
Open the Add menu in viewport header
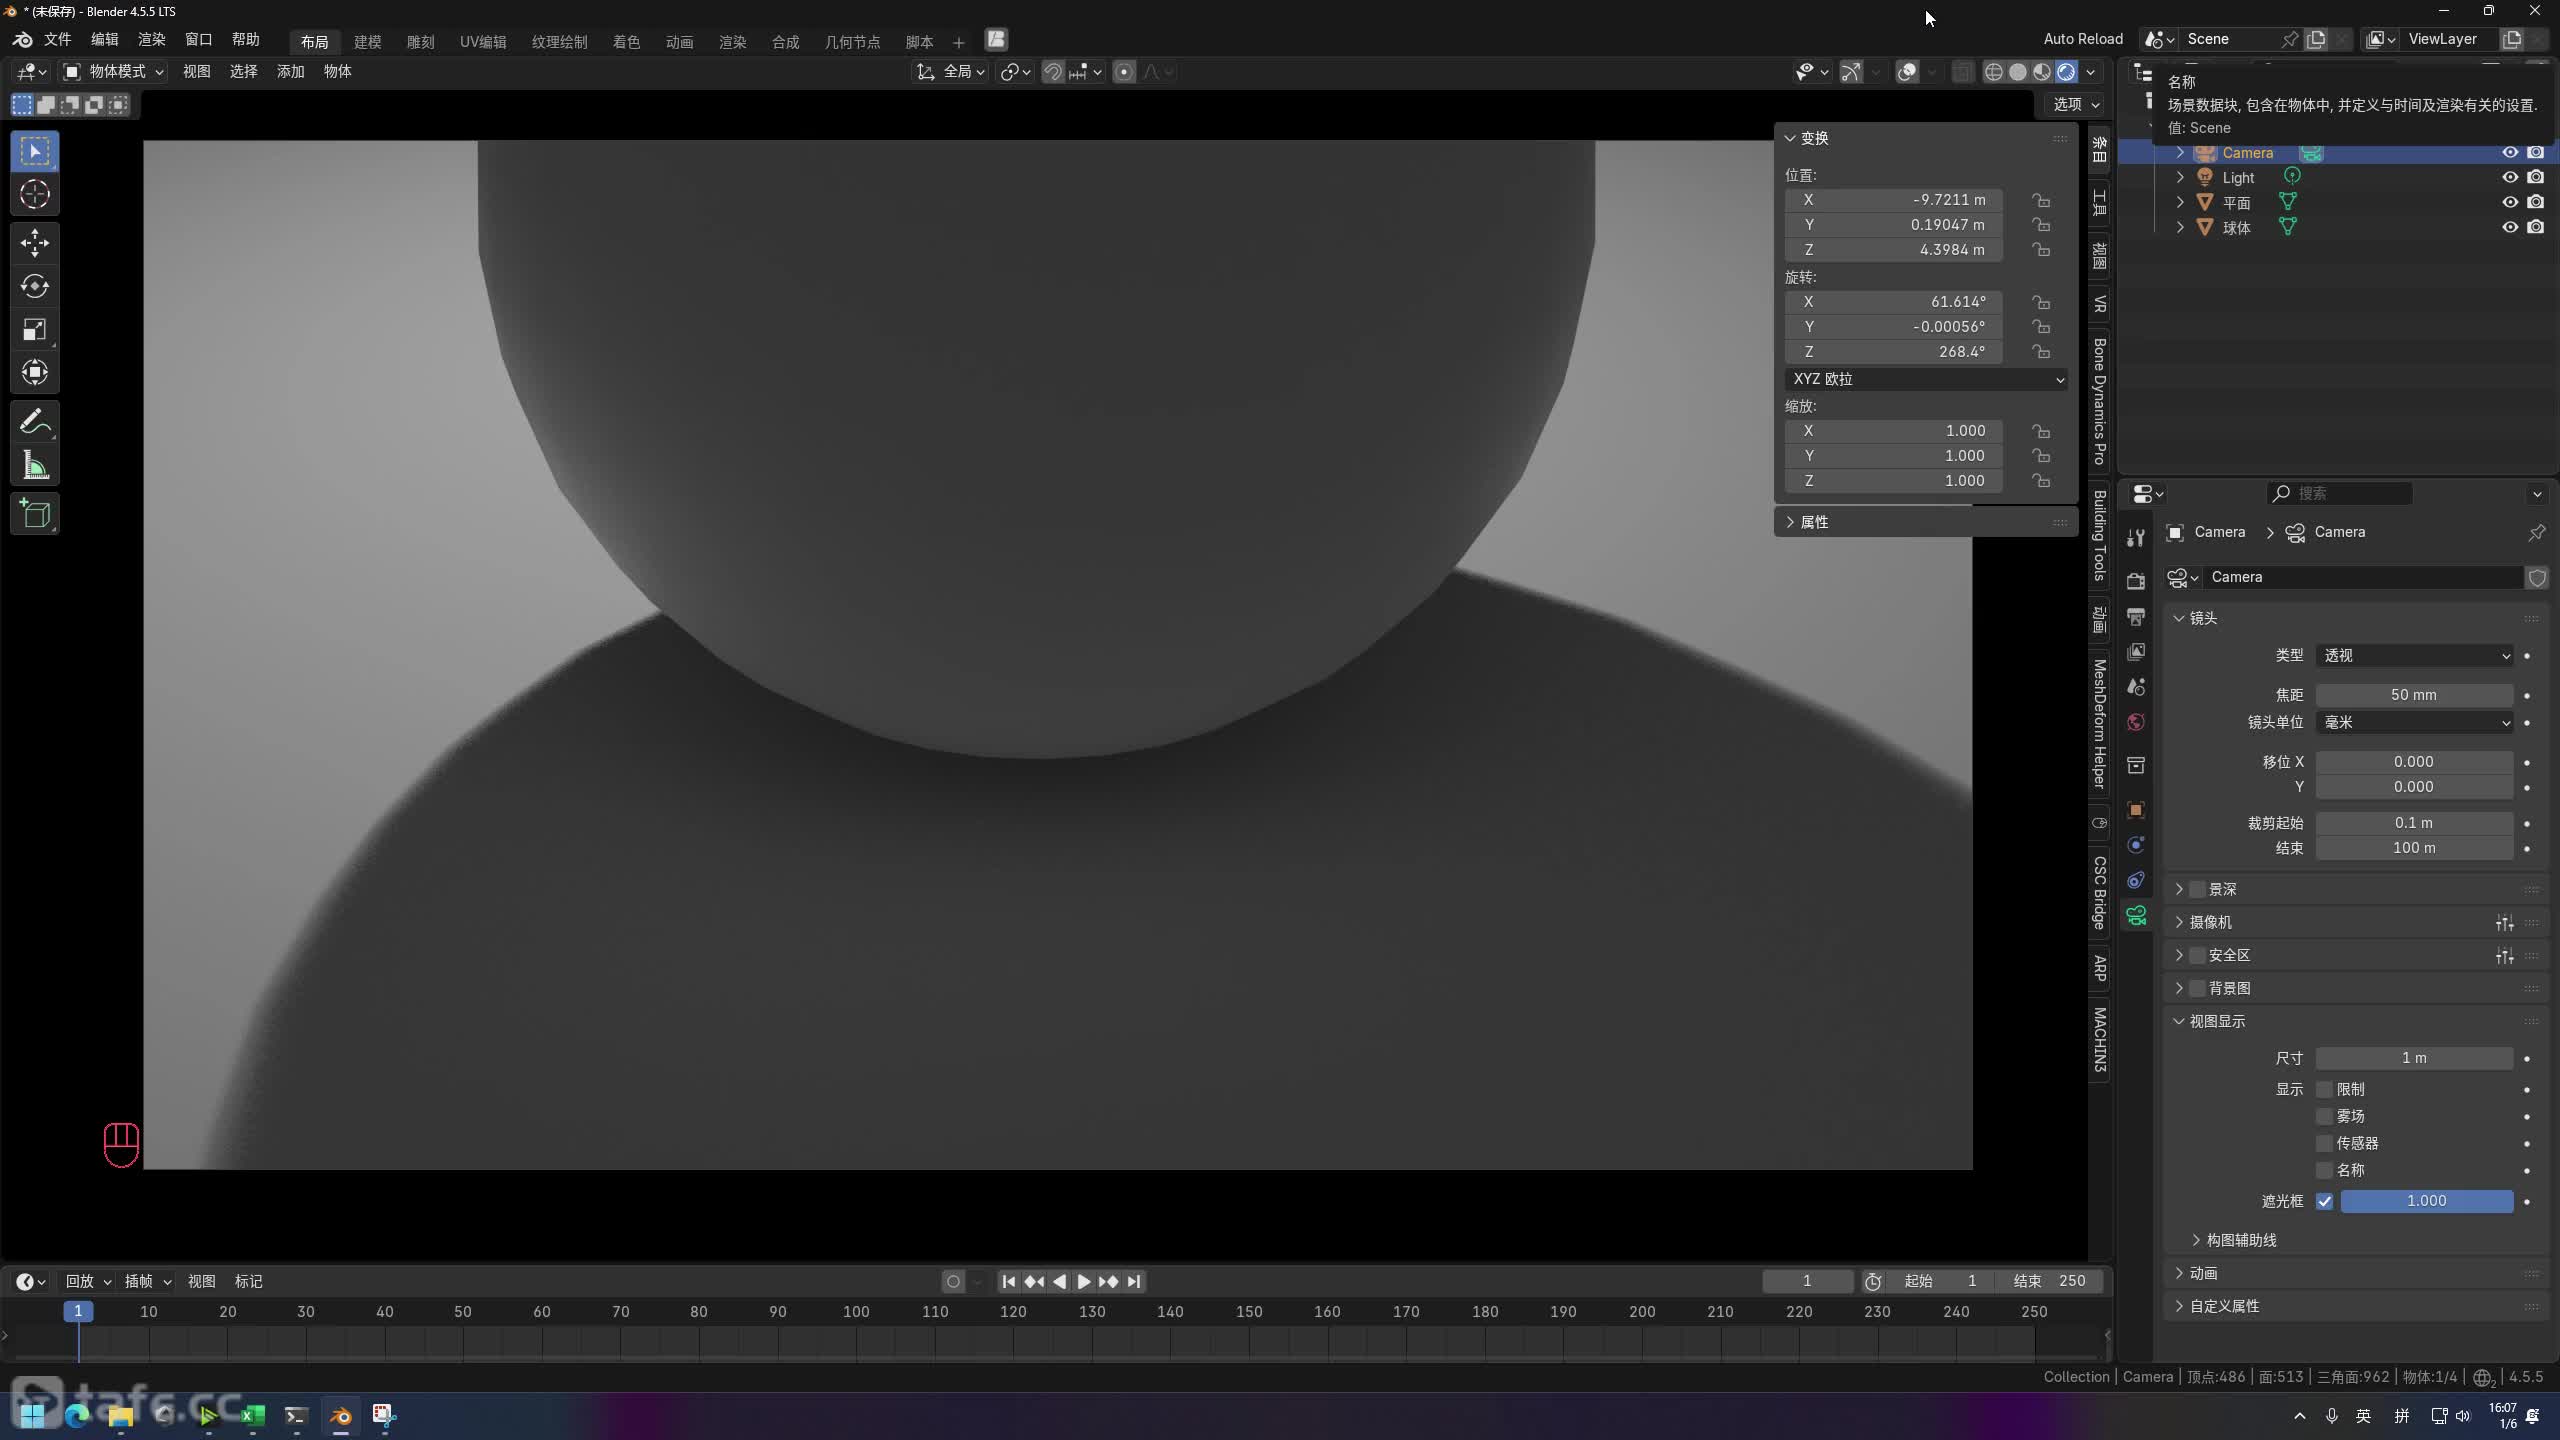tap(290, 71)
